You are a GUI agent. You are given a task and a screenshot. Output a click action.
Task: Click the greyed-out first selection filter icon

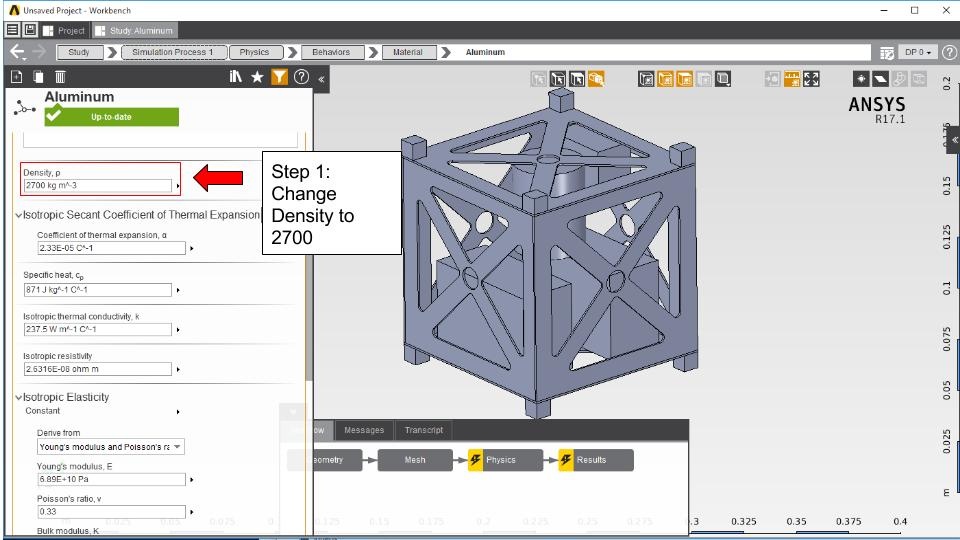[x=539, y=79]
